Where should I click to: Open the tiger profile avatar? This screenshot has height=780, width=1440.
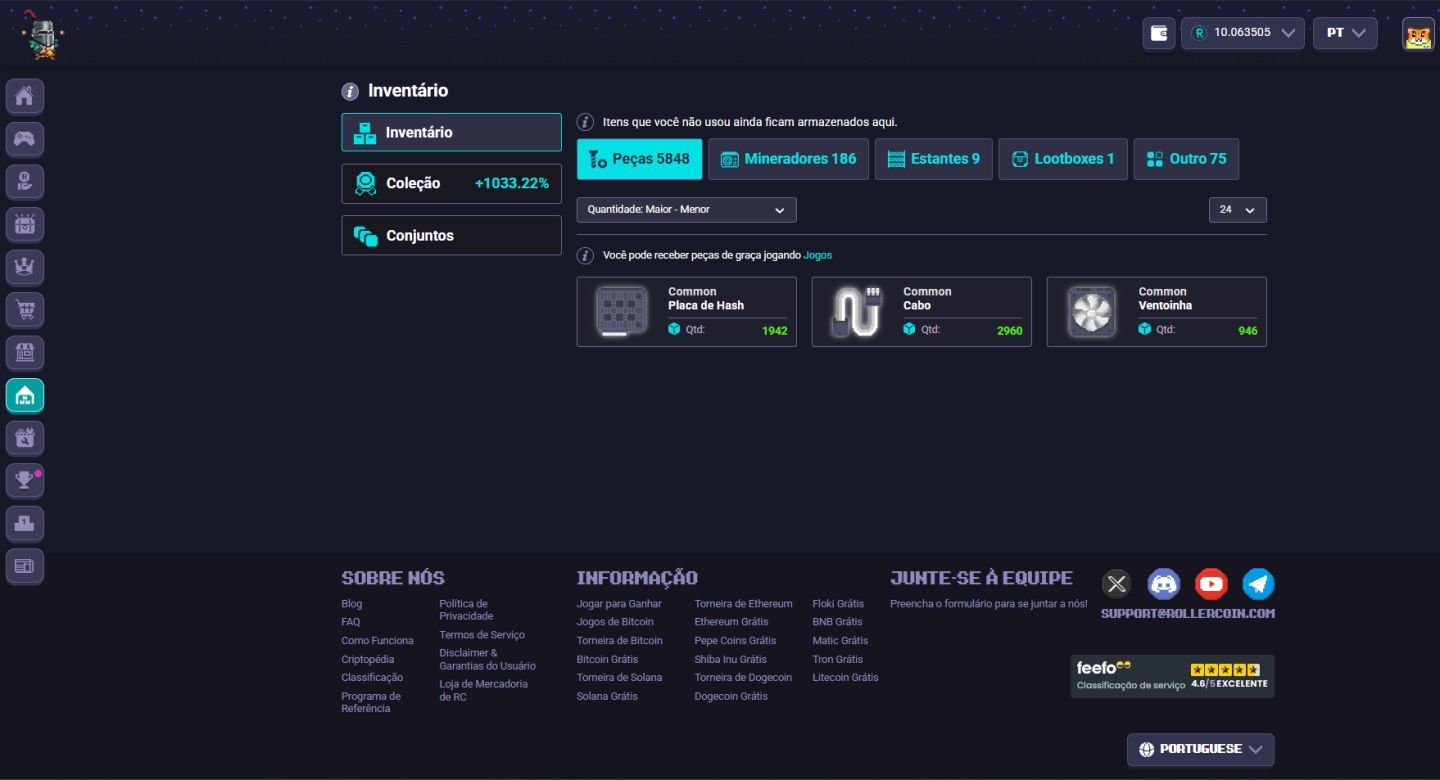1418,33
